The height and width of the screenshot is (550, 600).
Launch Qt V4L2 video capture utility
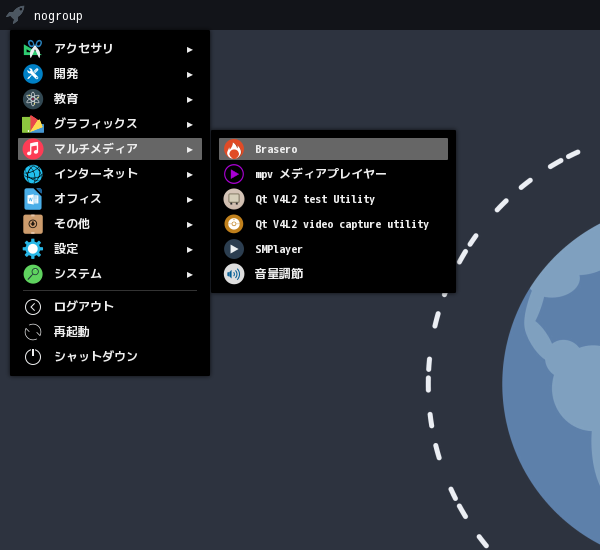coord(333,224)
